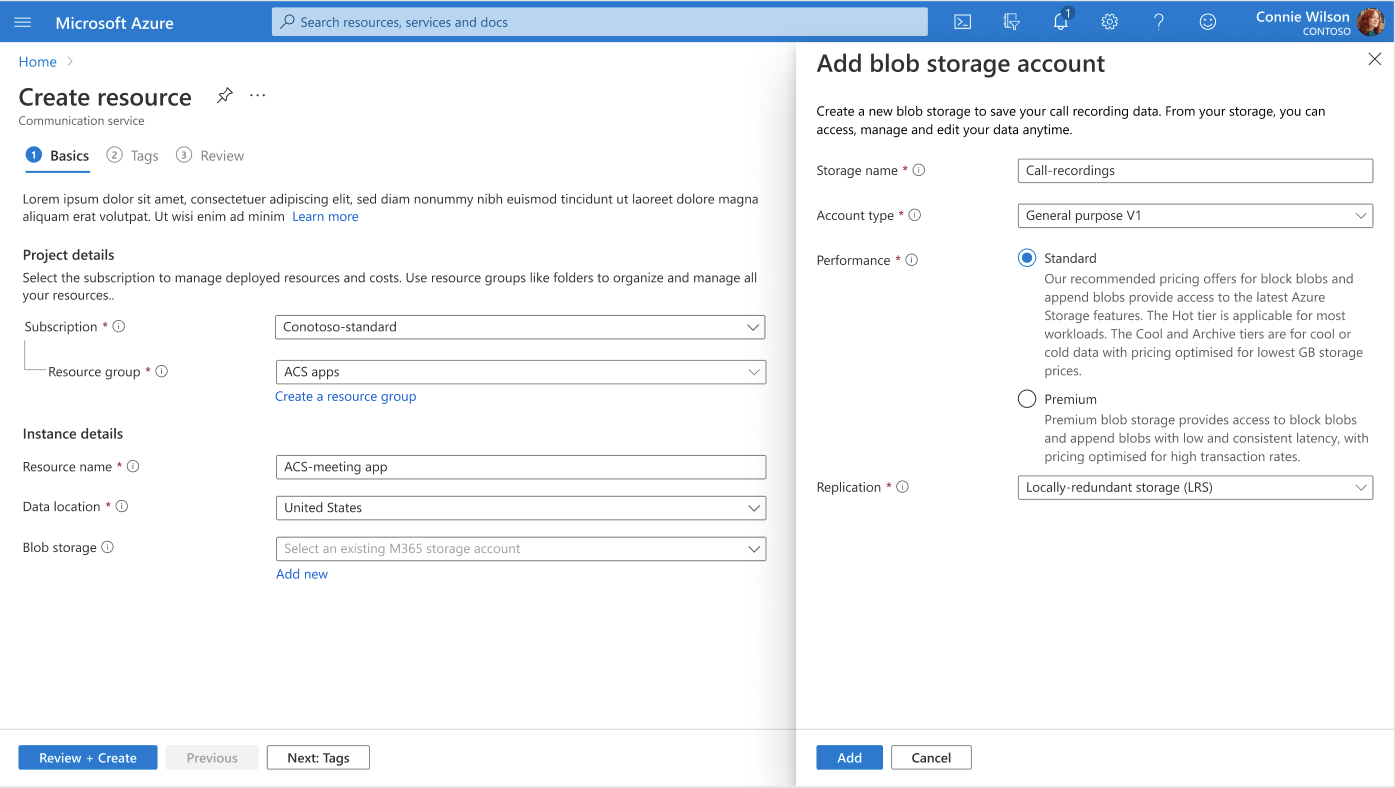
Task: Select the Standard performance option
Action: point(1027,258)
